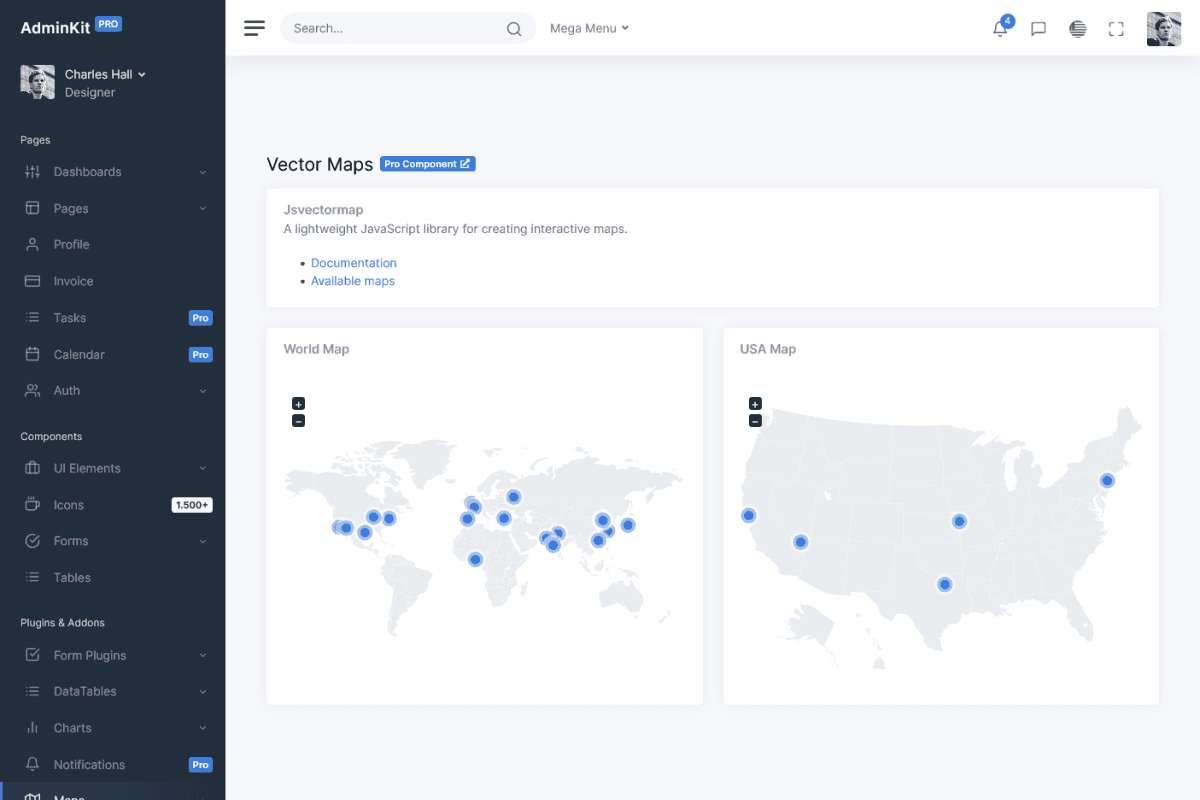Screen dimensions: 1200x800
Task: Click the World Map card title
Action: [316, 349]
